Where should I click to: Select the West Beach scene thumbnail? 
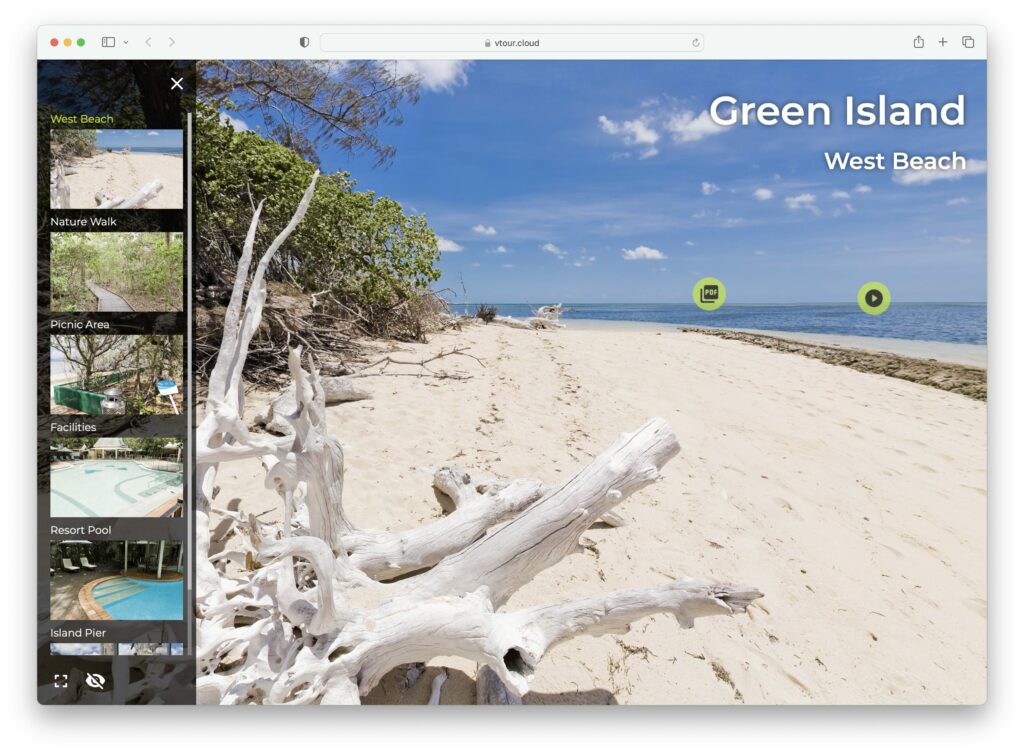[117, 169]
